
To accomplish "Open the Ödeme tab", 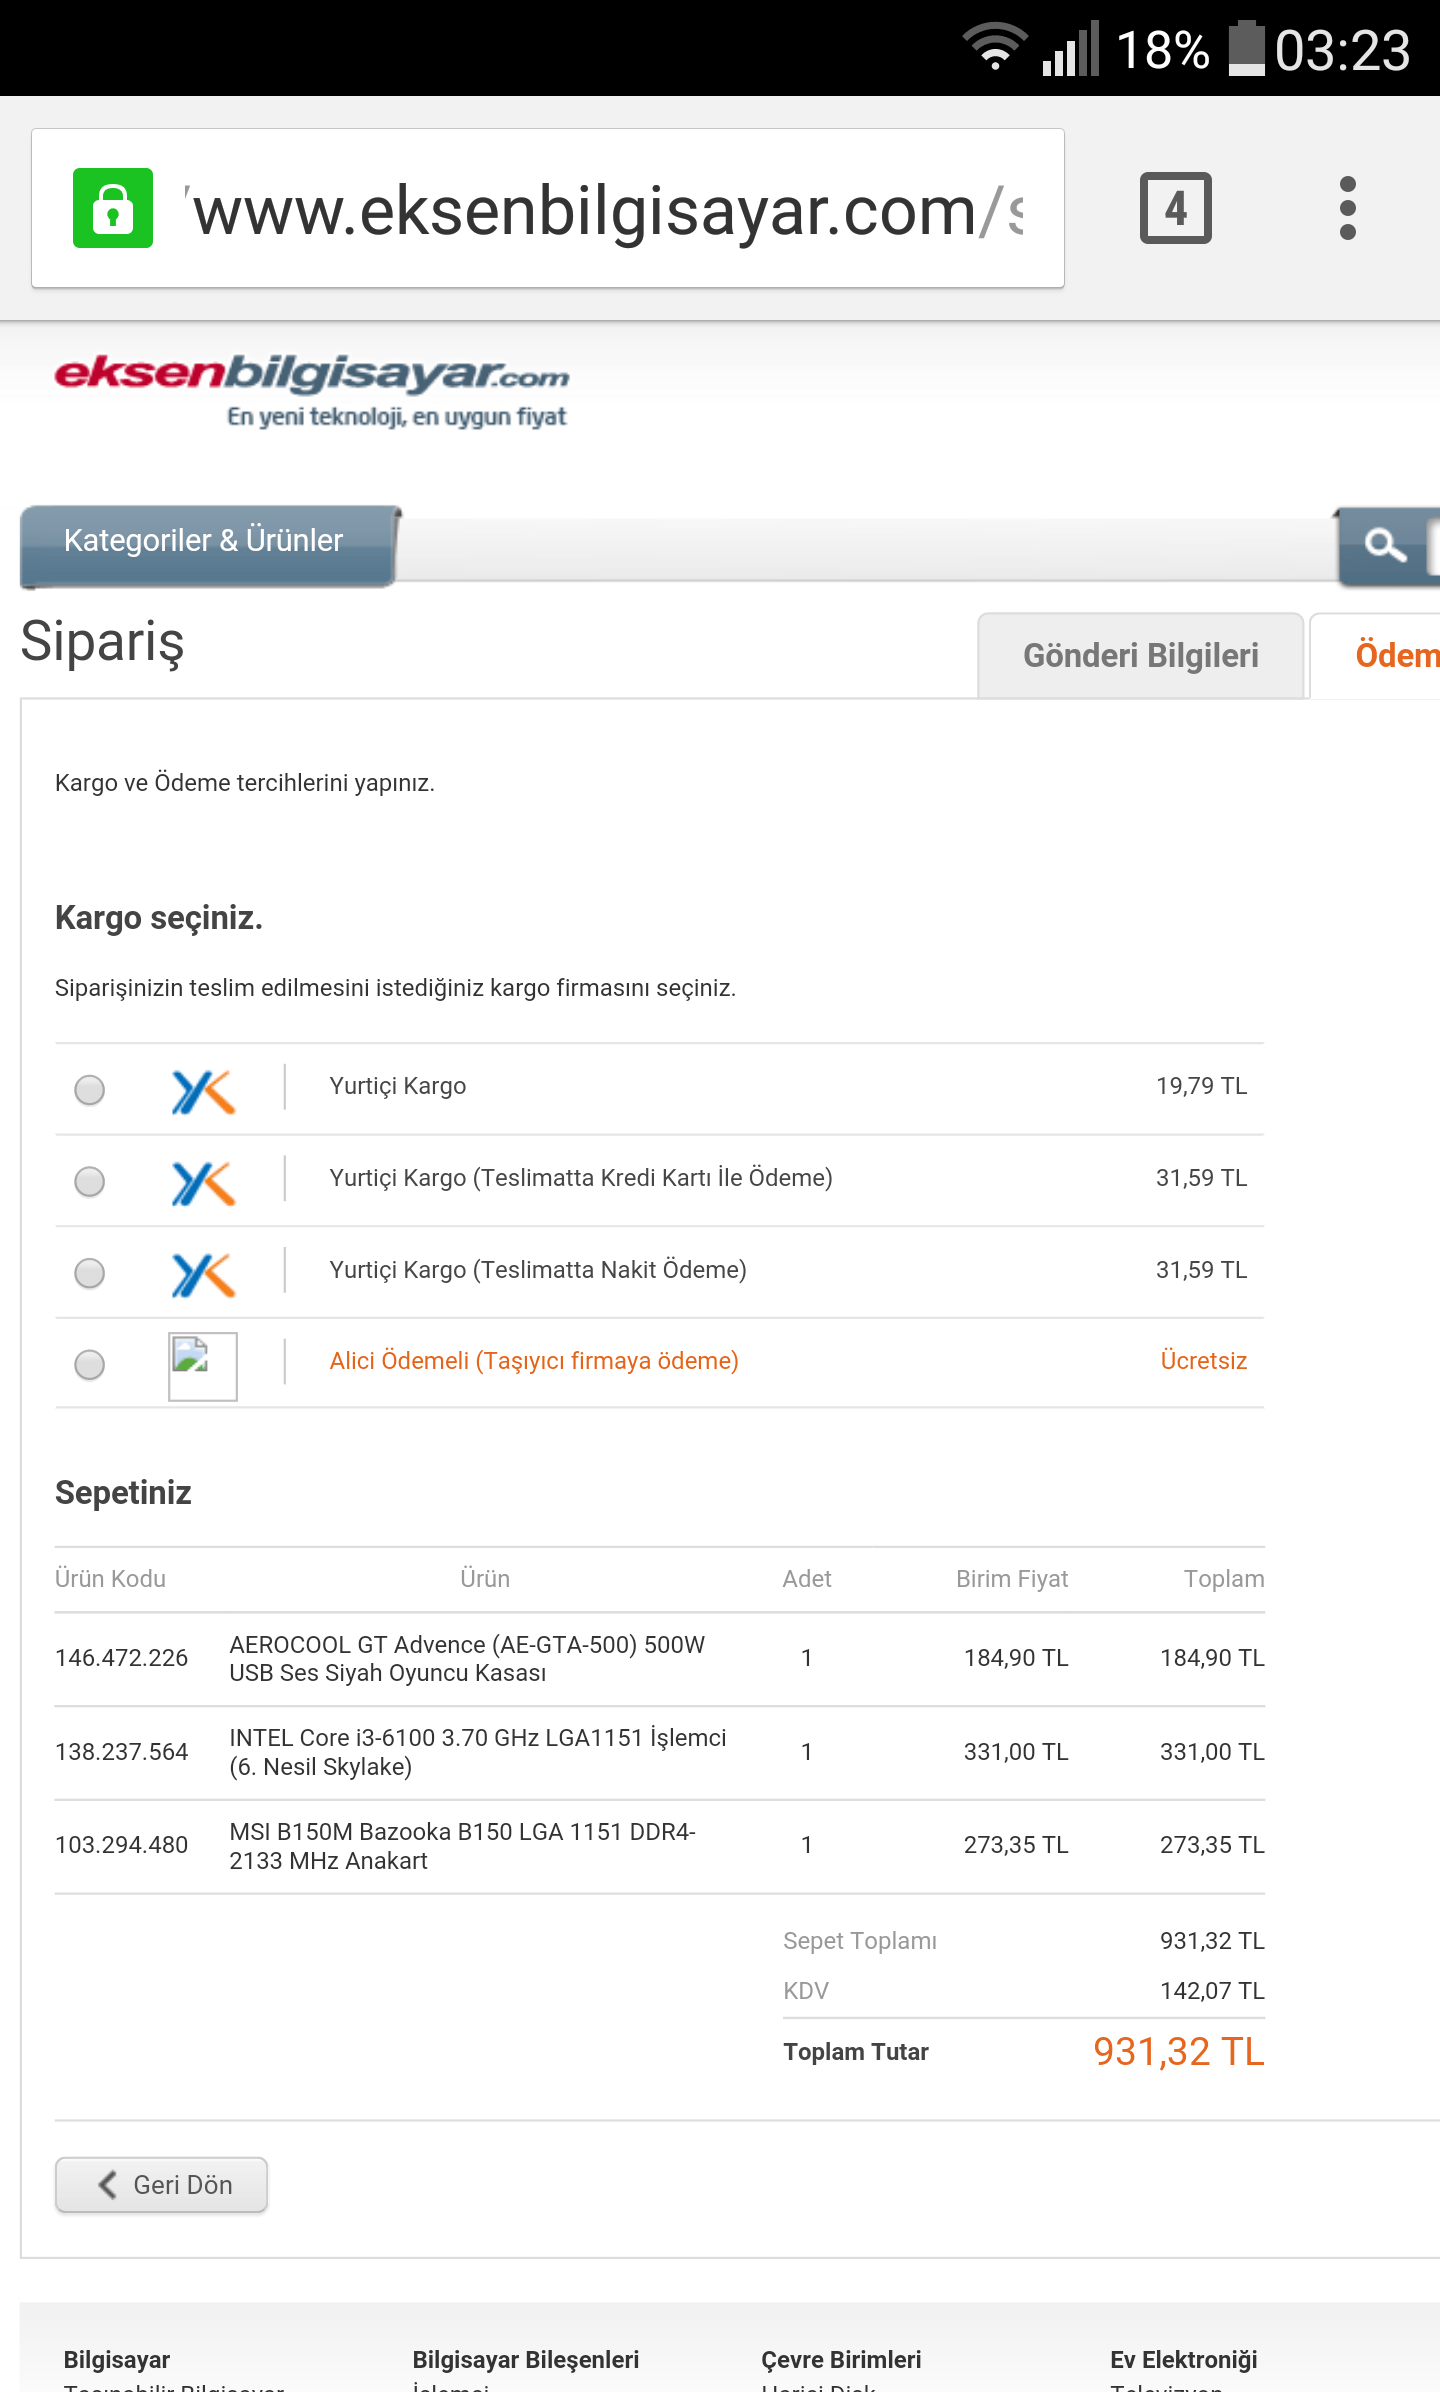I will tap(1395, 656).
